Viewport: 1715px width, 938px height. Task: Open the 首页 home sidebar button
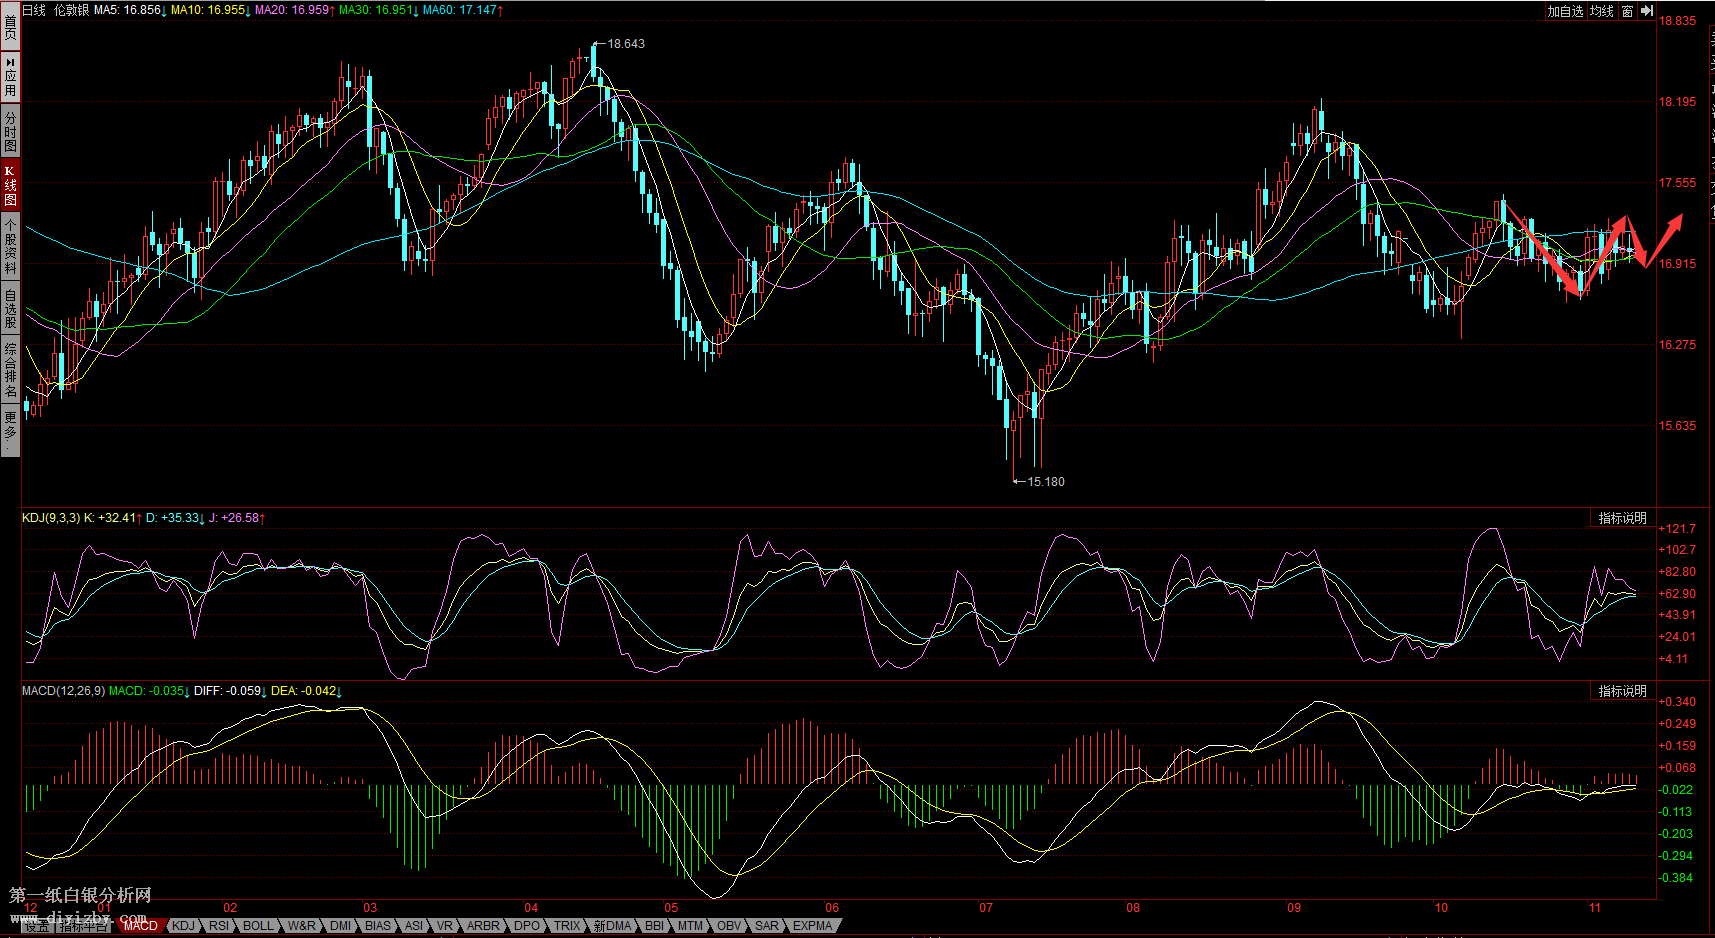point(10,27)
